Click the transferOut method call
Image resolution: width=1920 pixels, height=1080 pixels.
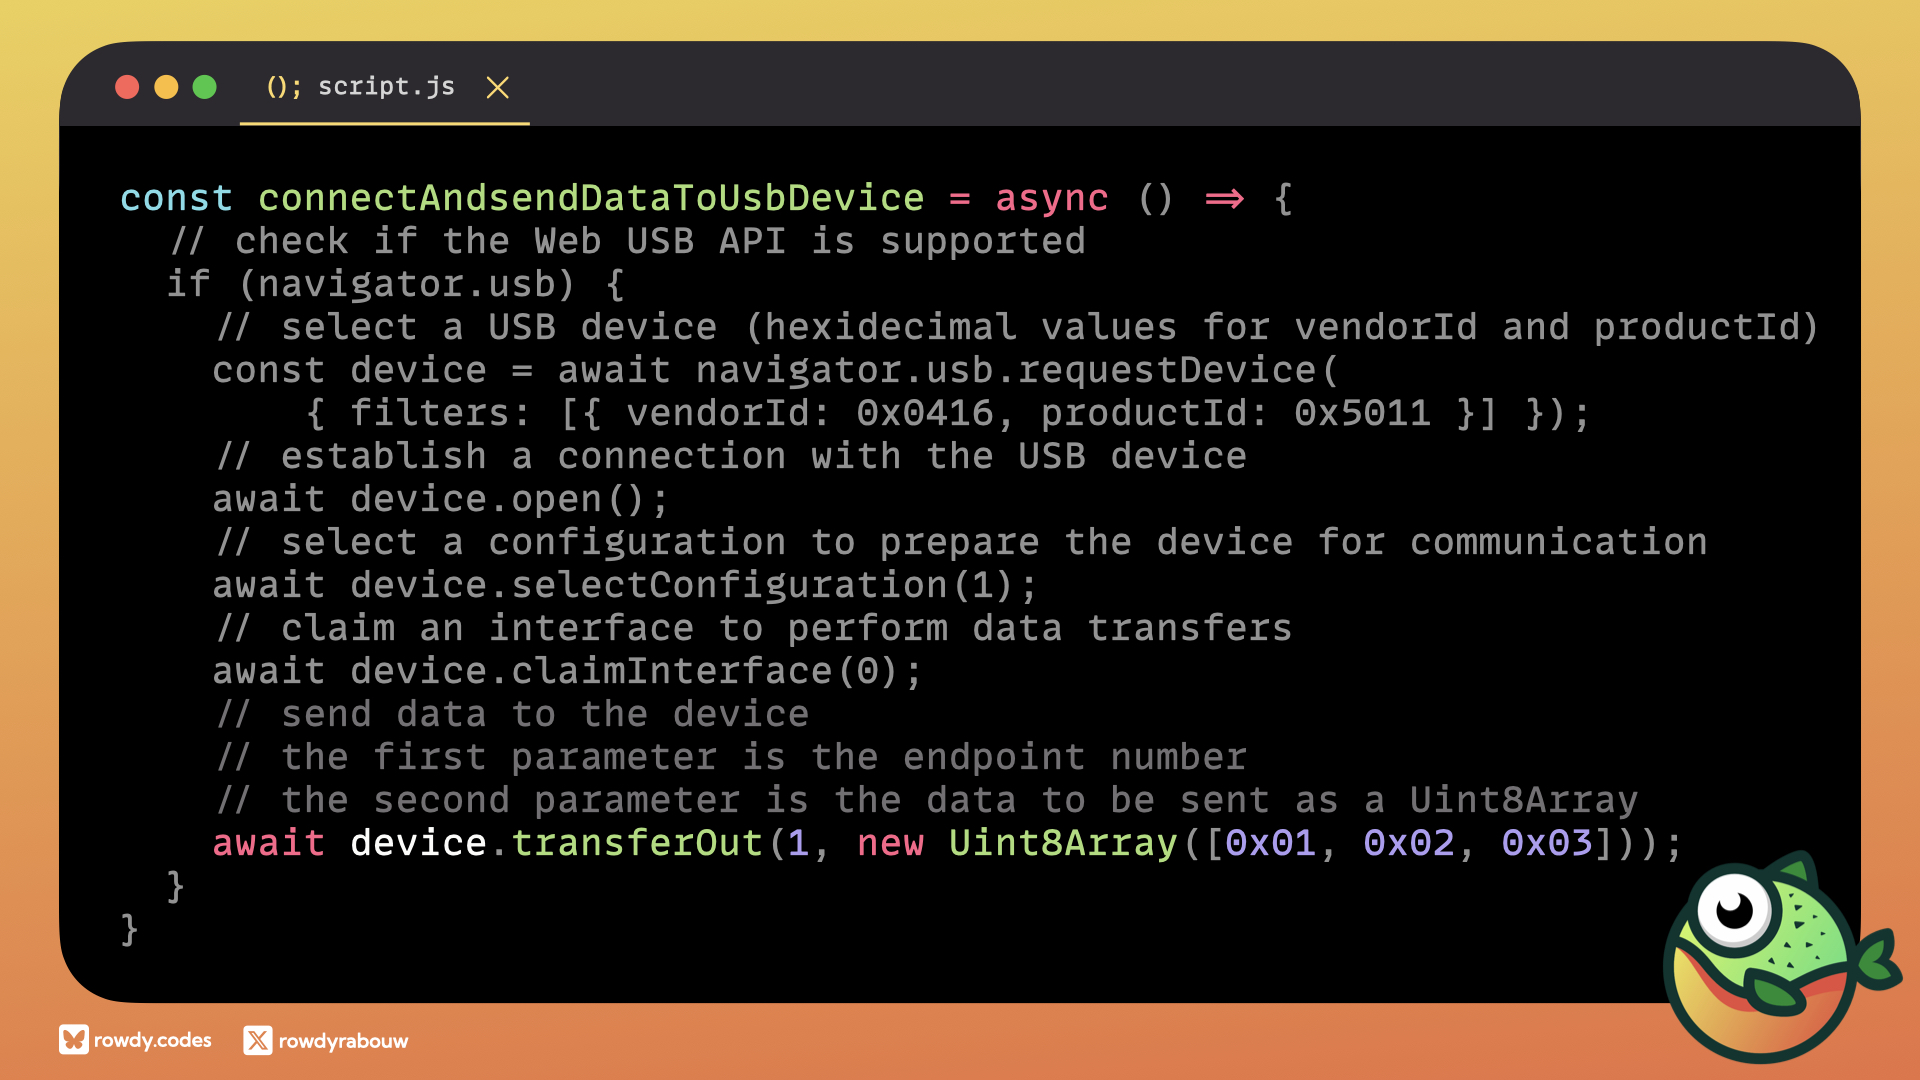coord(637,843)
